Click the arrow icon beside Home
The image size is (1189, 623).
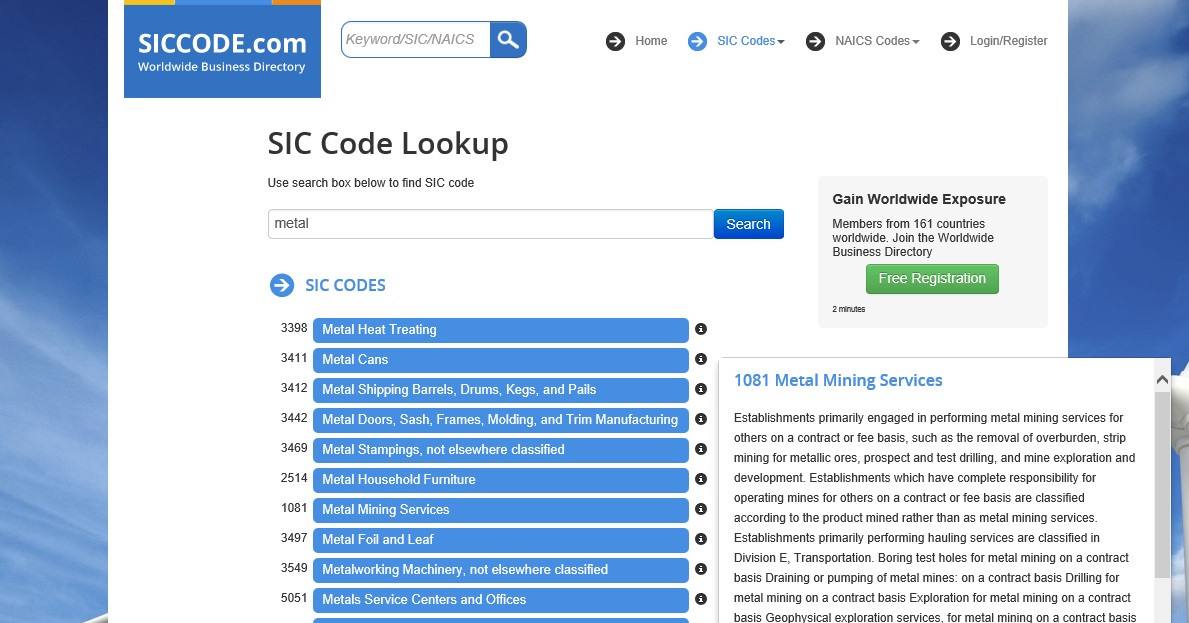(x=614, y=41)
